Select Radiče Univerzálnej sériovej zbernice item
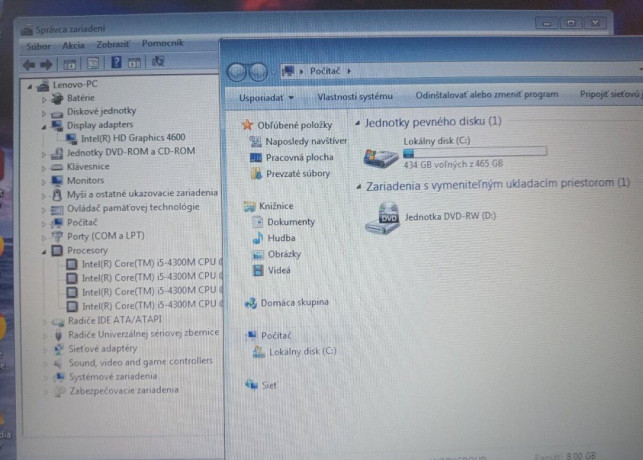643x460 pixels. (144, 334)
